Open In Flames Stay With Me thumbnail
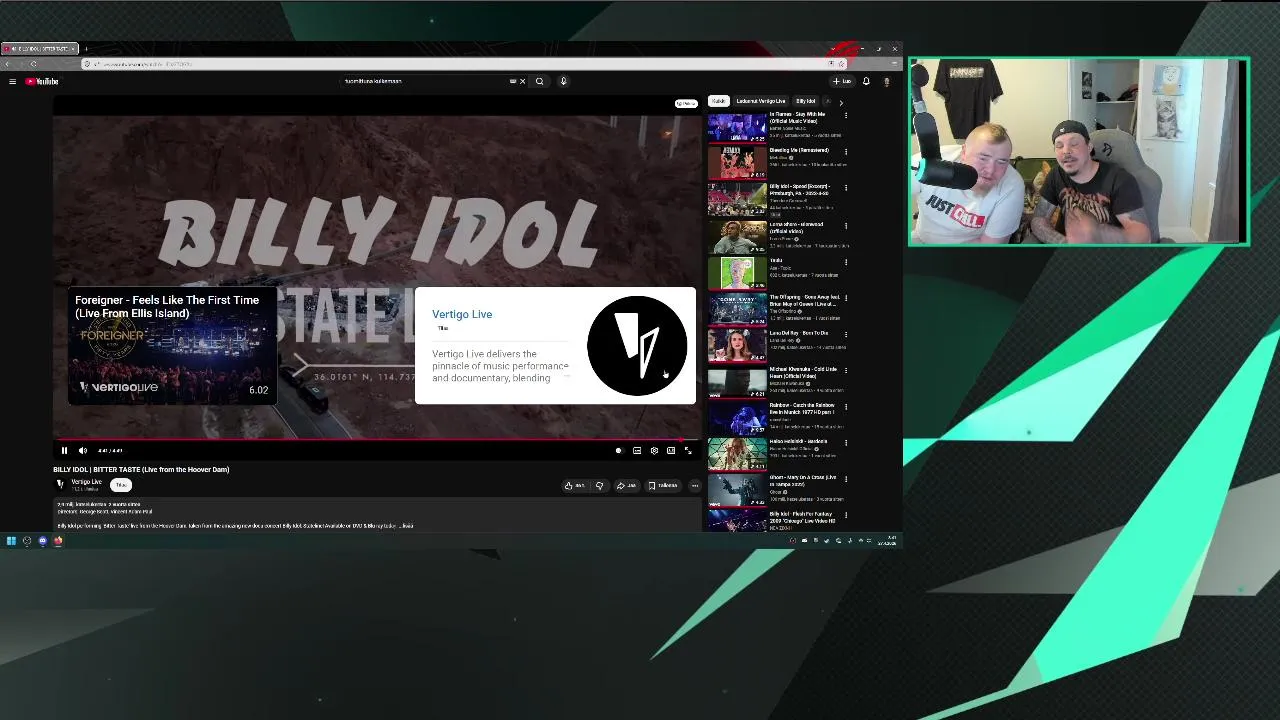1280x720 pixels. pos(737,127)
